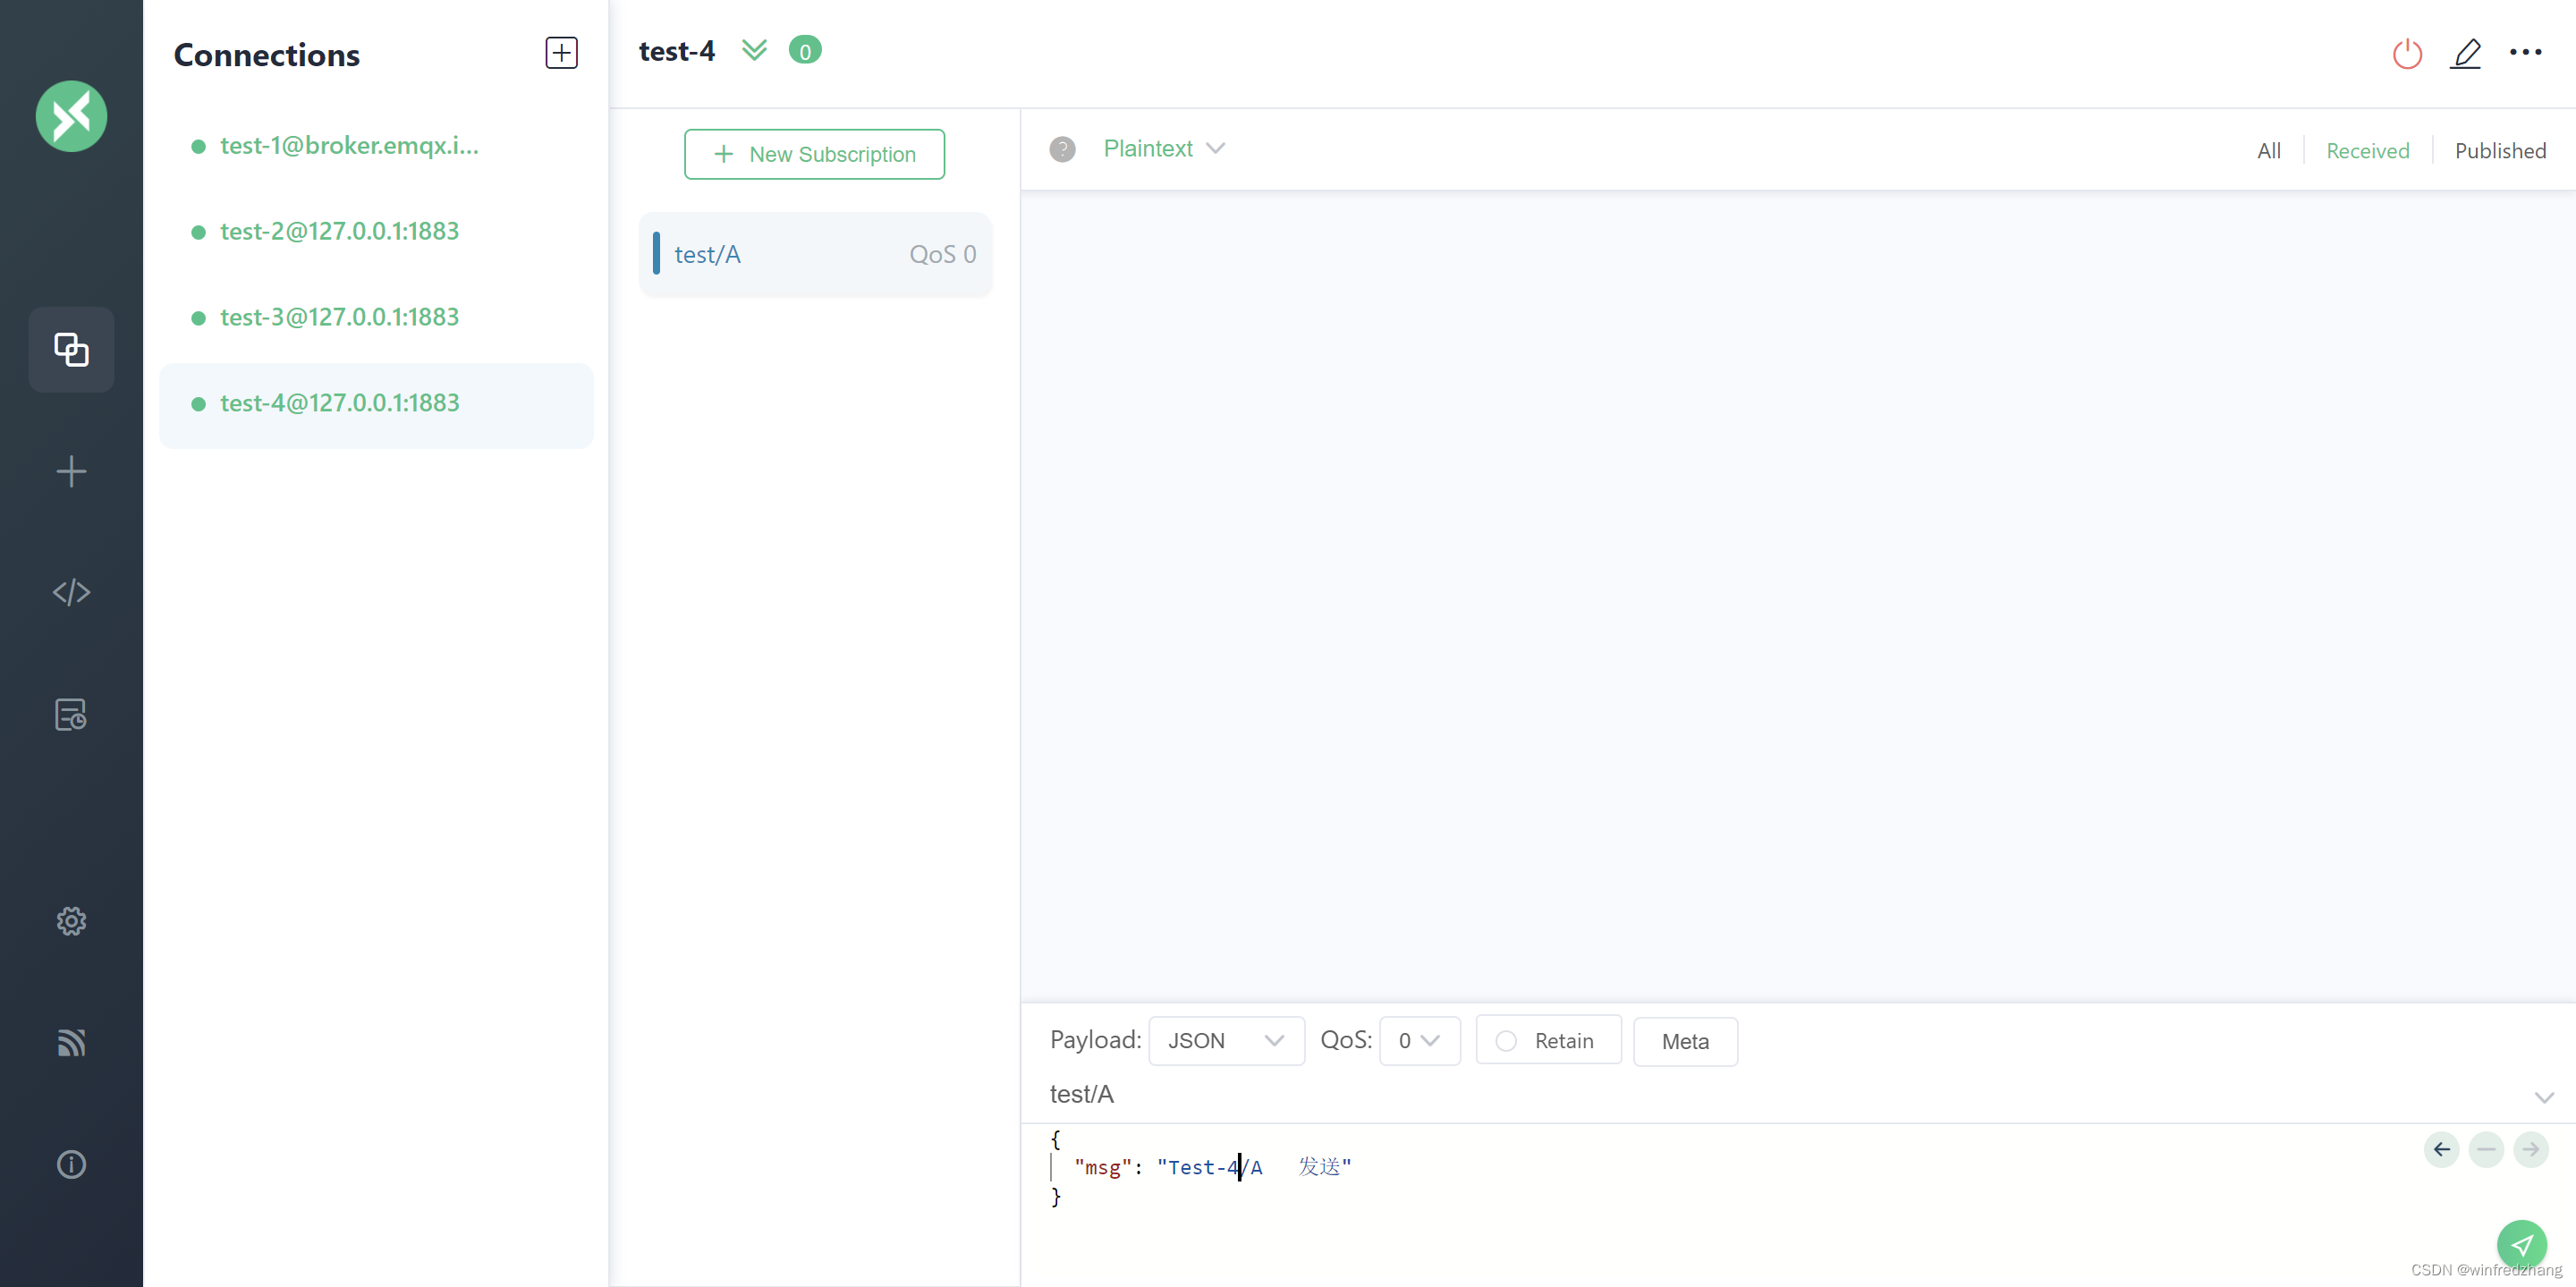Open the Connections page sidebar icon
The height and width of the screenshot is (1287, 2576).
click(x=71, y=349)
